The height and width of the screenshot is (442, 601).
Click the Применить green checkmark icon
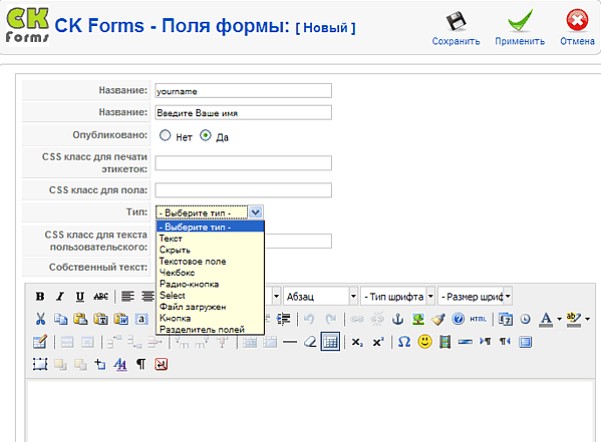coord(520,20)
